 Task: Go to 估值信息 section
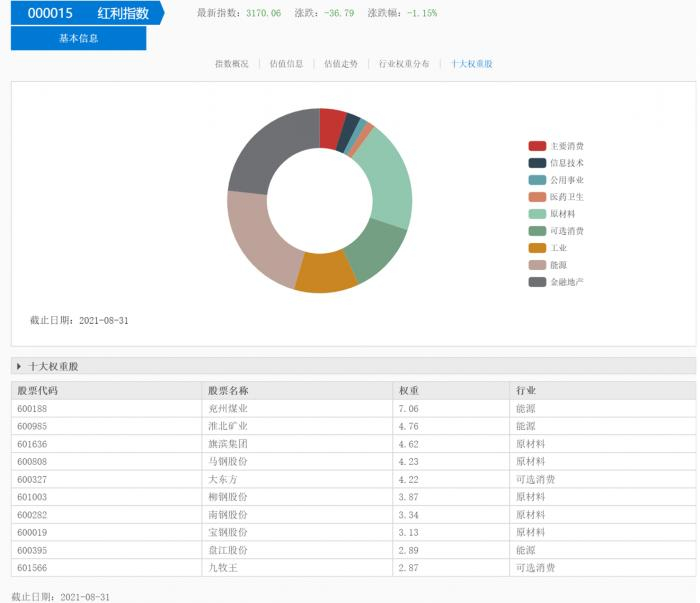click(x=286, y=64)
